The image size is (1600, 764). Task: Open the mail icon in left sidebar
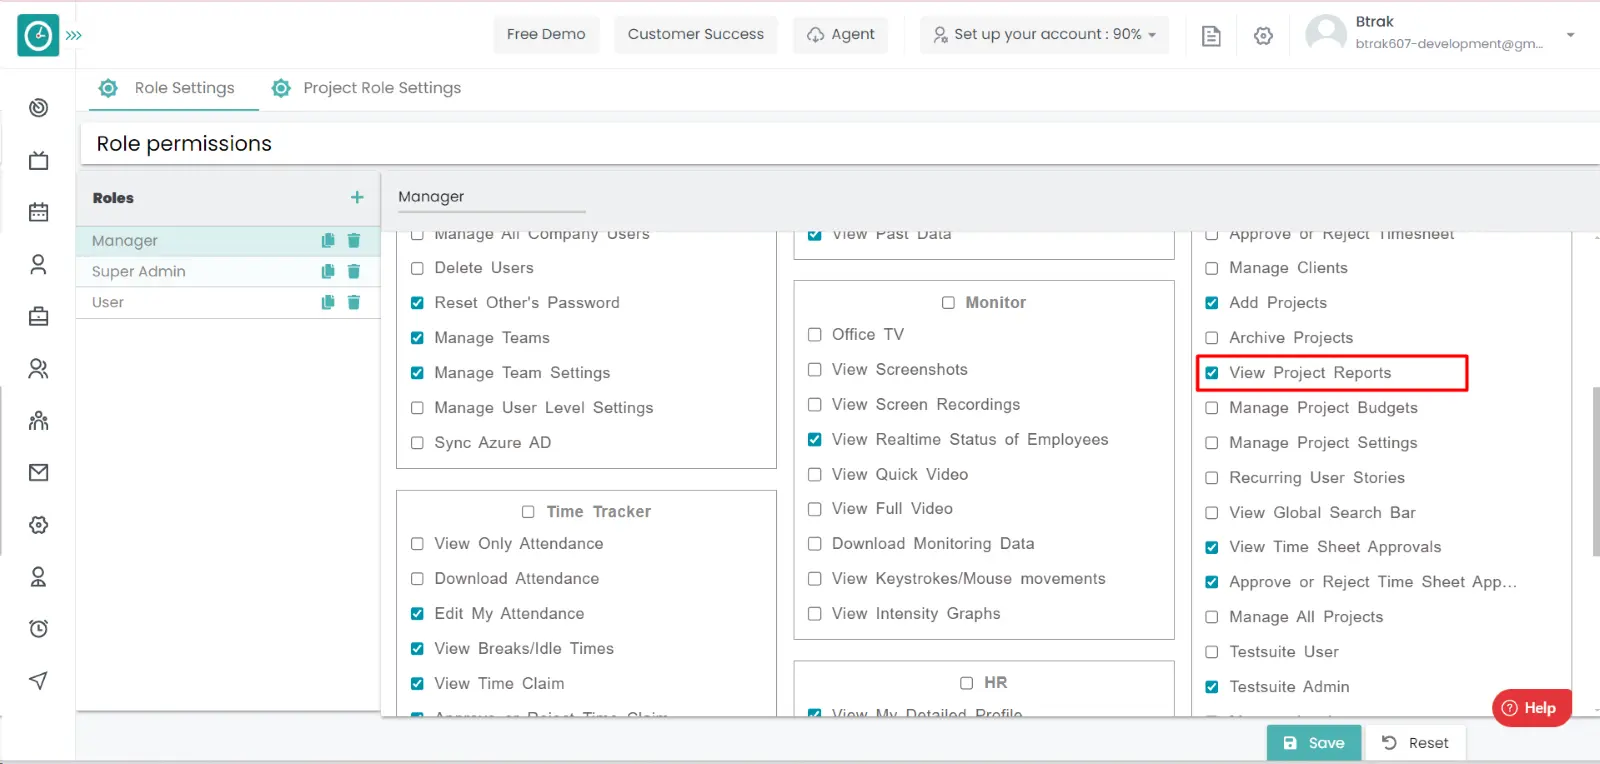tap(38, 472)
